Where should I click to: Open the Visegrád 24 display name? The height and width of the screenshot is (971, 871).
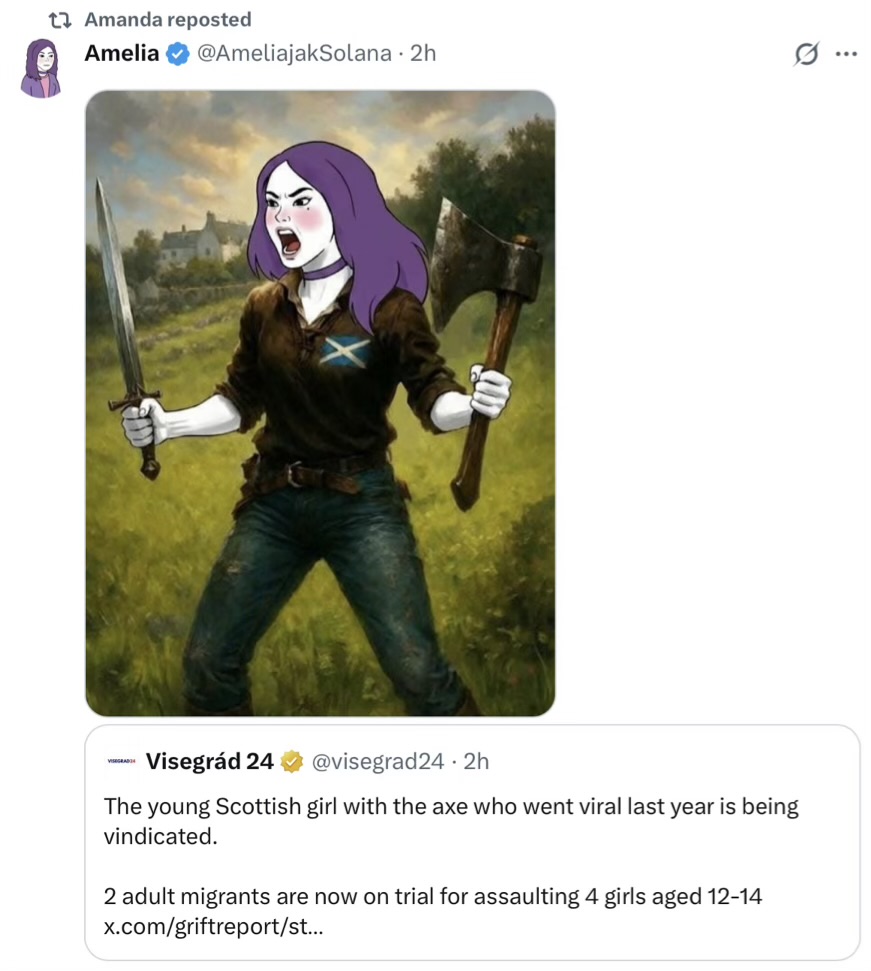[209, 762]
